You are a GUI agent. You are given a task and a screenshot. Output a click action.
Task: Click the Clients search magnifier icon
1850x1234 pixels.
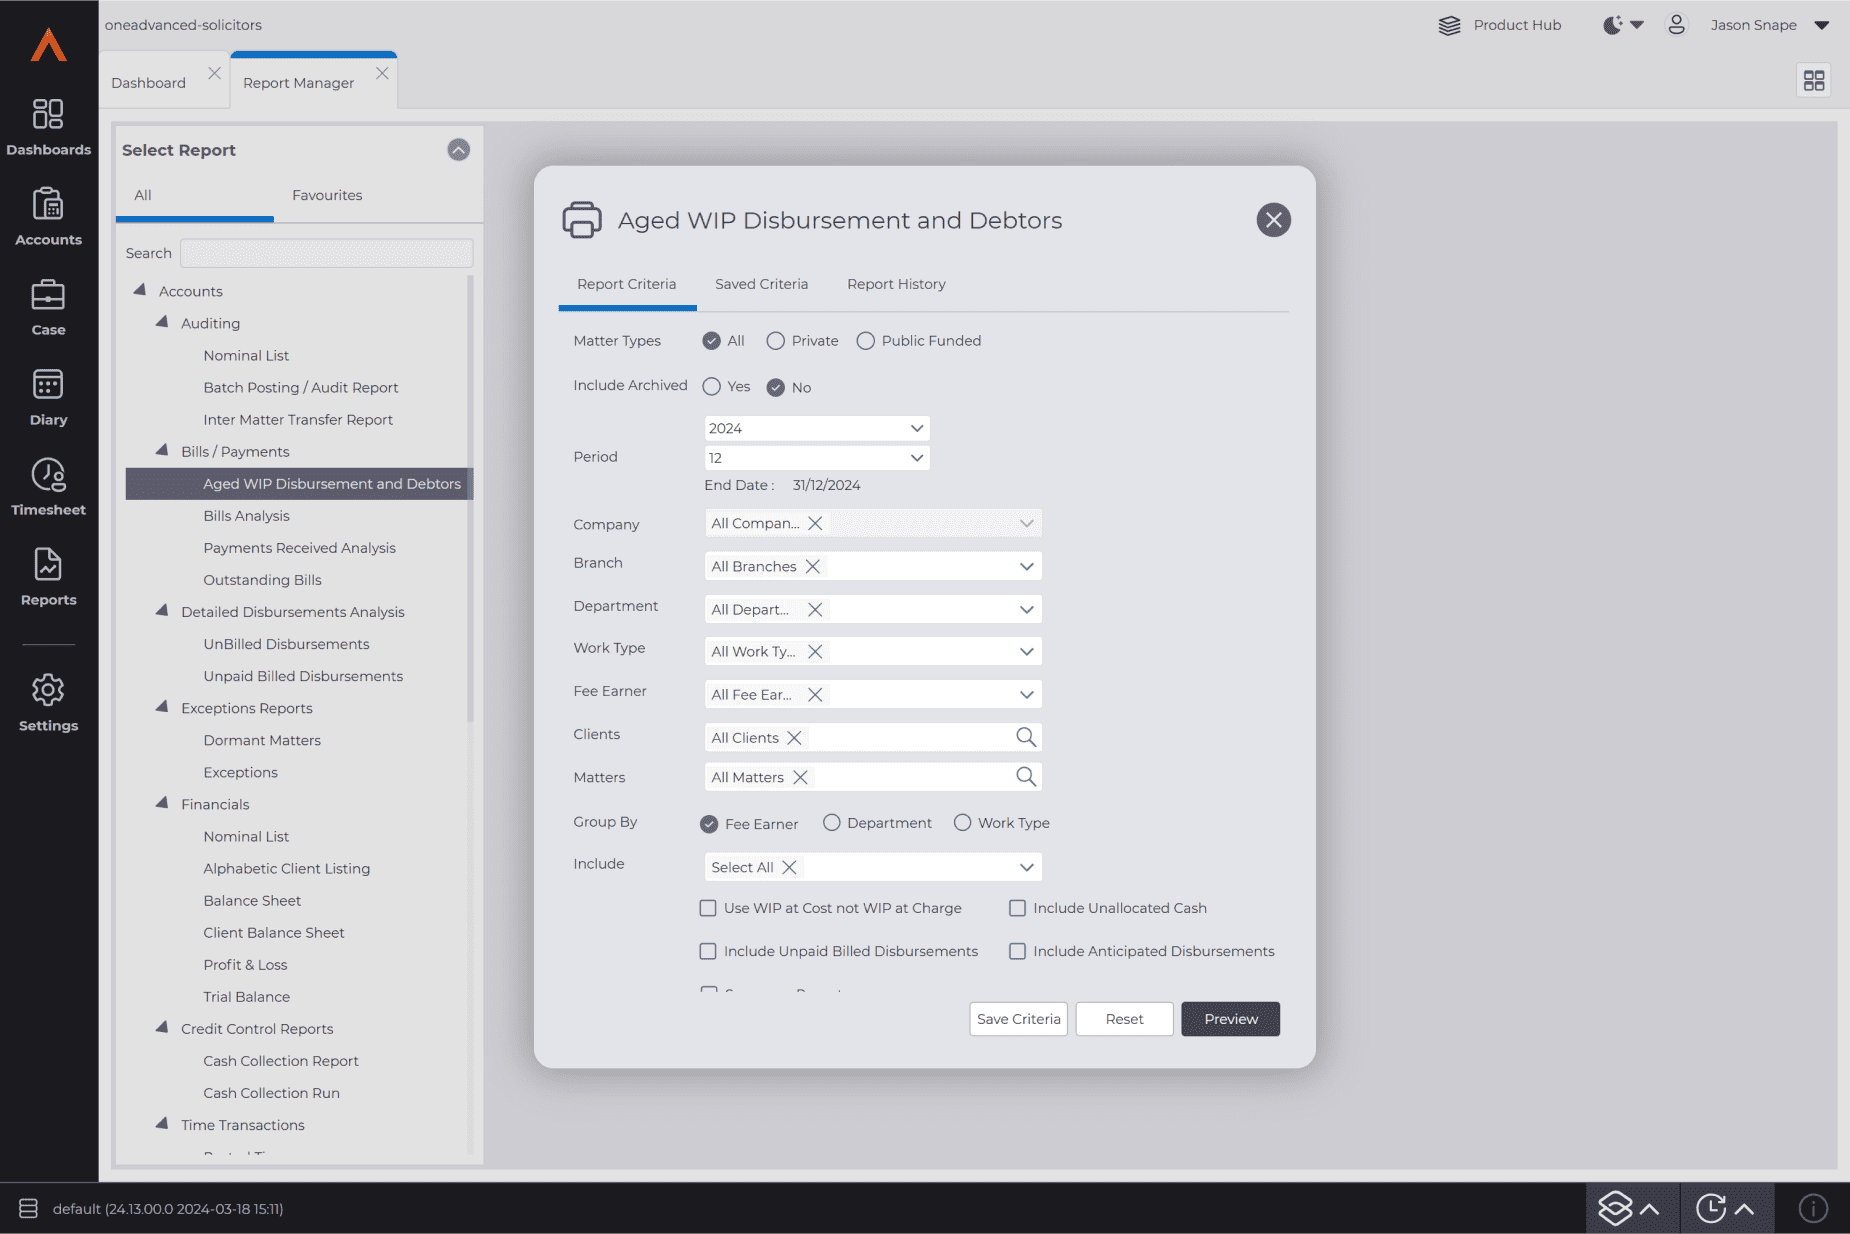point(1025,737)
